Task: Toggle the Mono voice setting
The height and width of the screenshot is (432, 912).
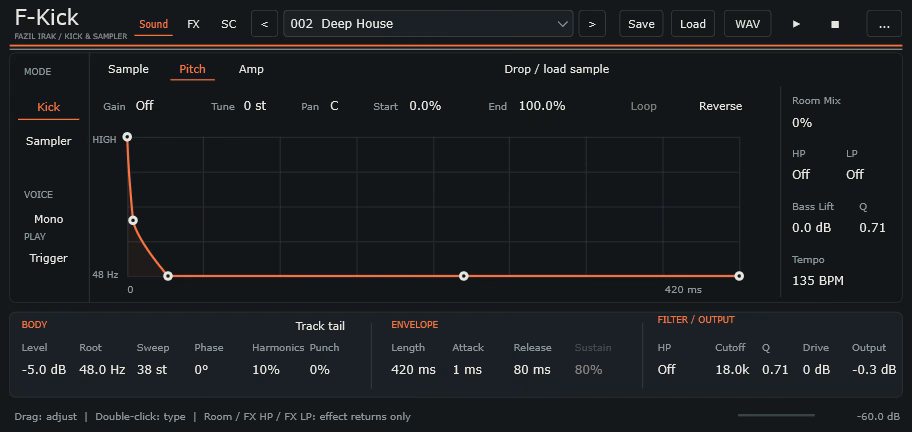Action: click(x=48, y=219)
